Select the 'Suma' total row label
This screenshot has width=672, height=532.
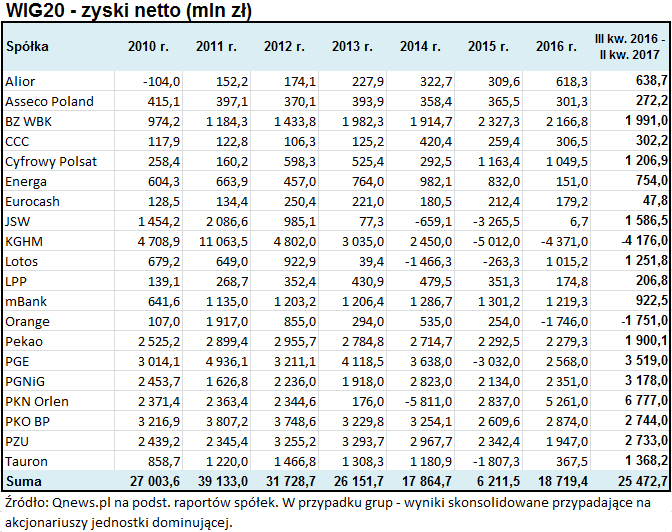(x=23, y=481)
